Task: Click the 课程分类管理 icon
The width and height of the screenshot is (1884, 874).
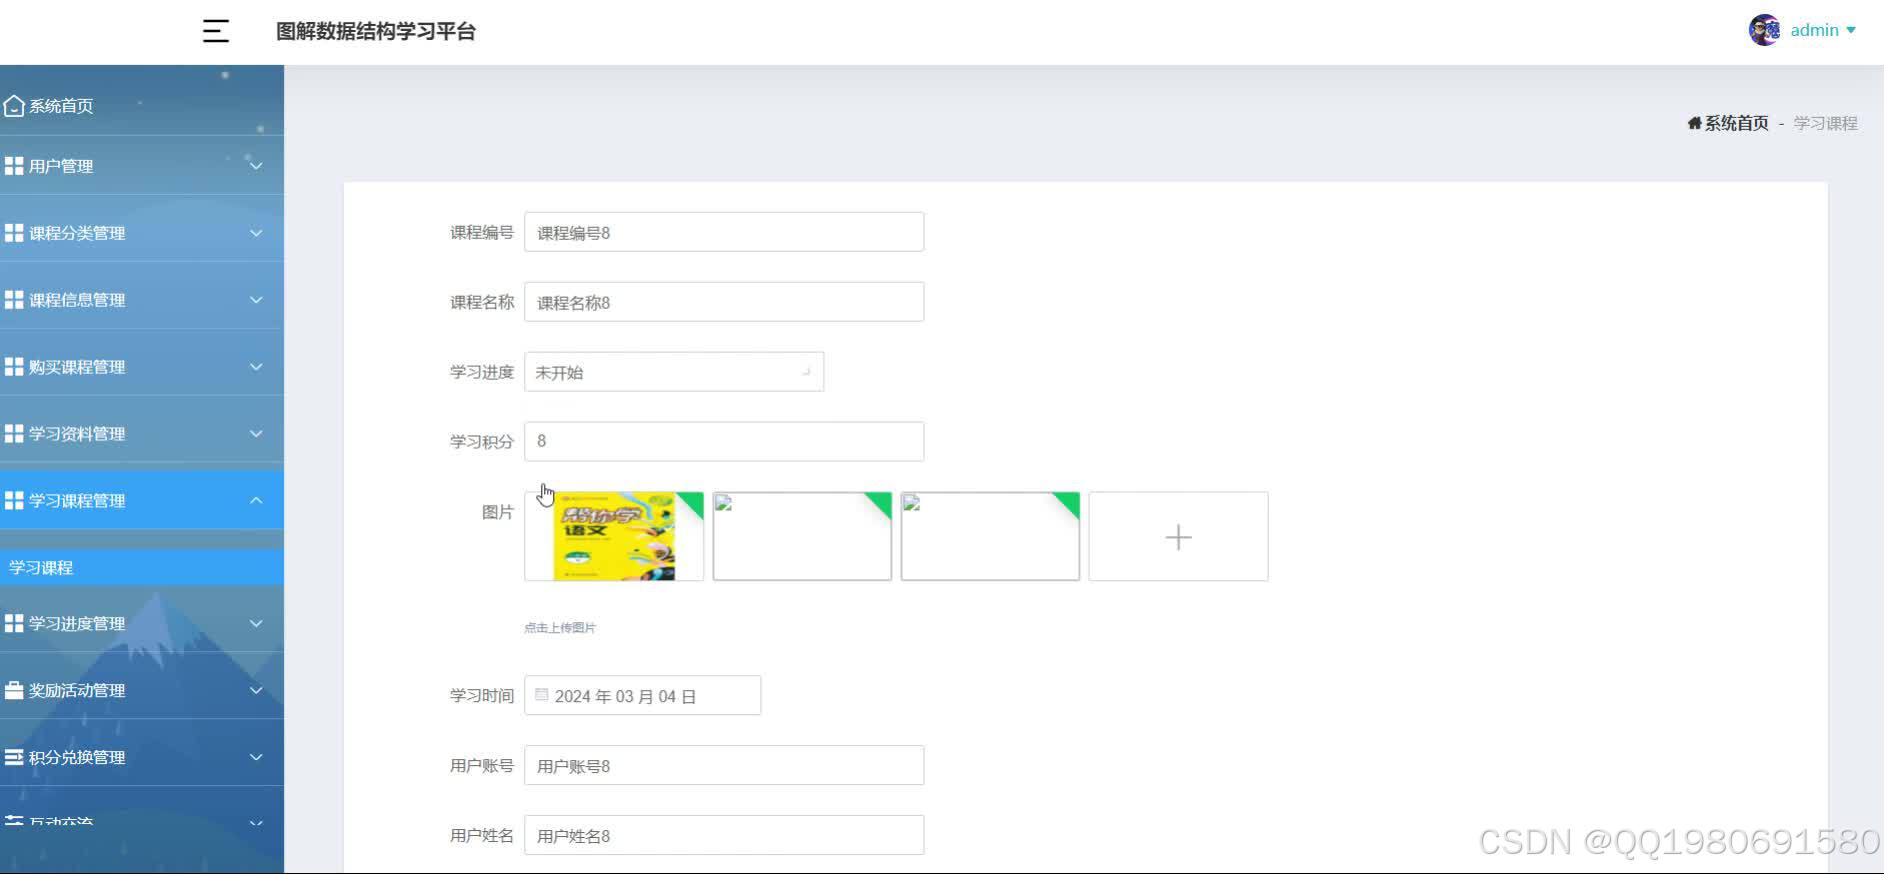Action: [14, 232]
